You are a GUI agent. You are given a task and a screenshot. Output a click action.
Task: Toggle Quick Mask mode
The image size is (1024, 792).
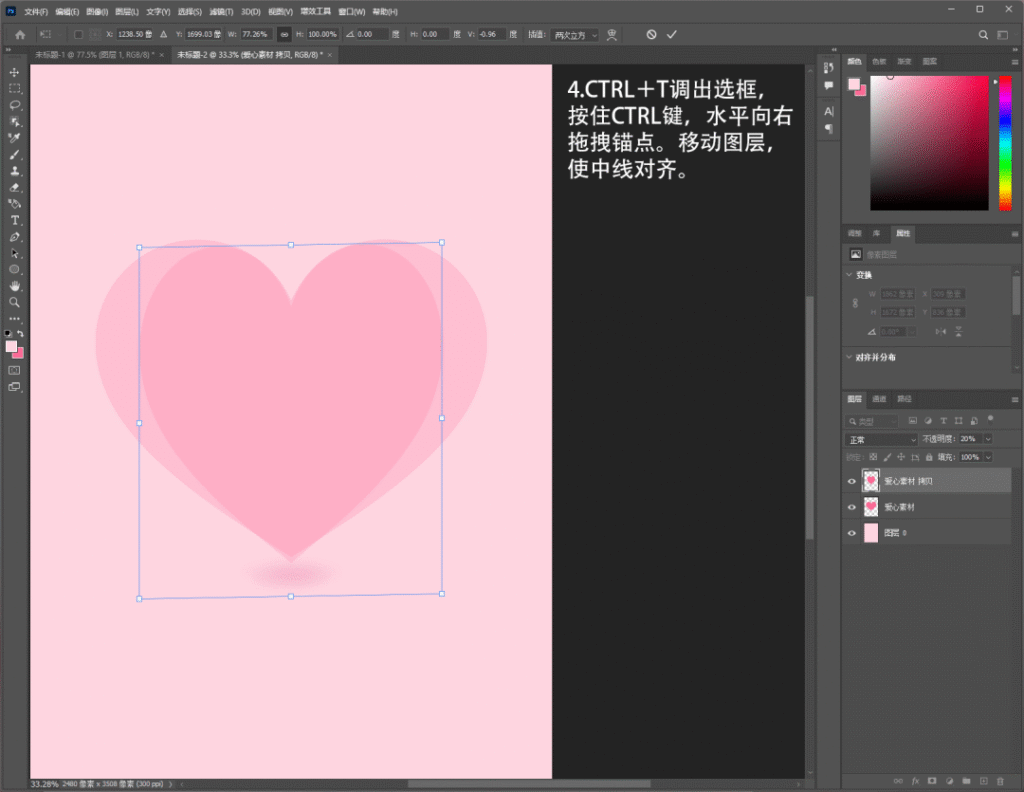pyautogui.click(x=14, y=370)
